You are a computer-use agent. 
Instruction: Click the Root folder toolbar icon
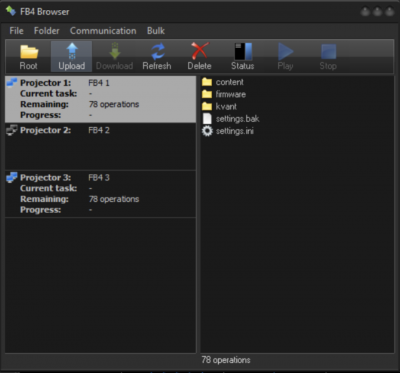pyautogui.click(x=29, y=52)
